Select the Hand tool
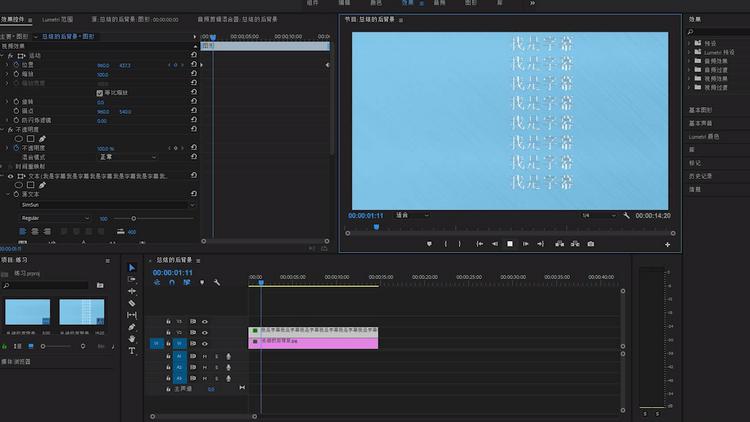Screen dimensions: 750x422 (x=132, y=339)
